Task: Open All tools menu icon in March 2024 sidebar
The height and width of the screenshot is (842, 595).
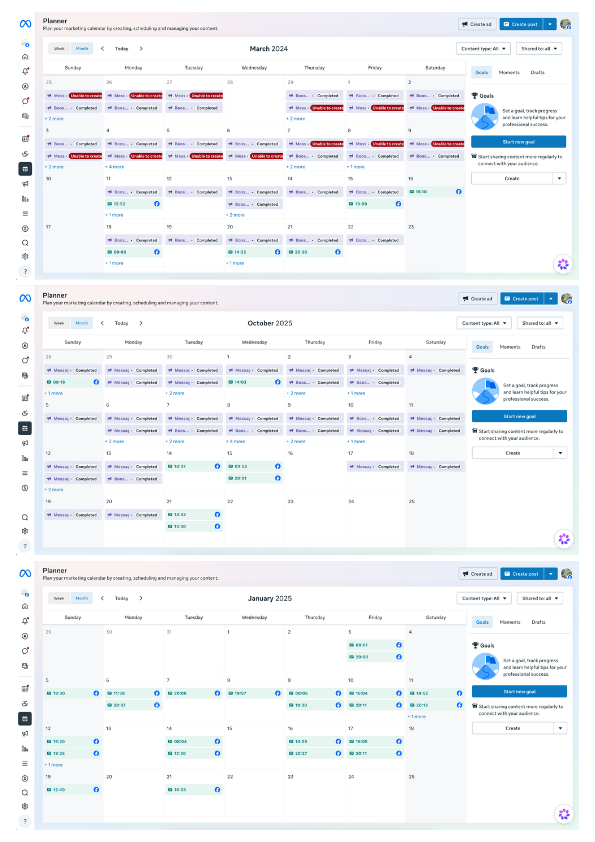Action: pos(25,214)
